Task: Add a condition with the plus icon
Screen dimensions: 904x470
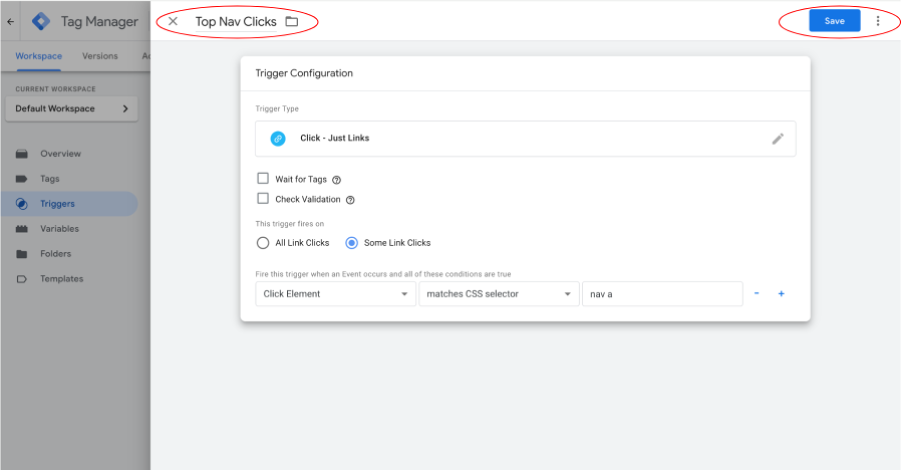Action: point(781,294)
